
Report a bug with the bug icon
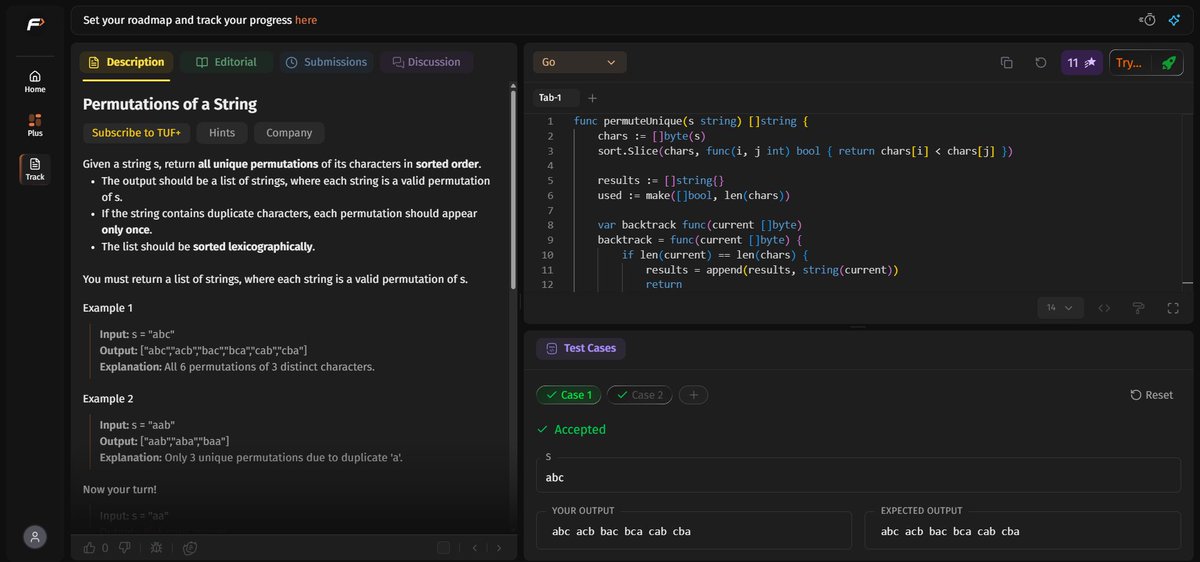coord(157,547)
